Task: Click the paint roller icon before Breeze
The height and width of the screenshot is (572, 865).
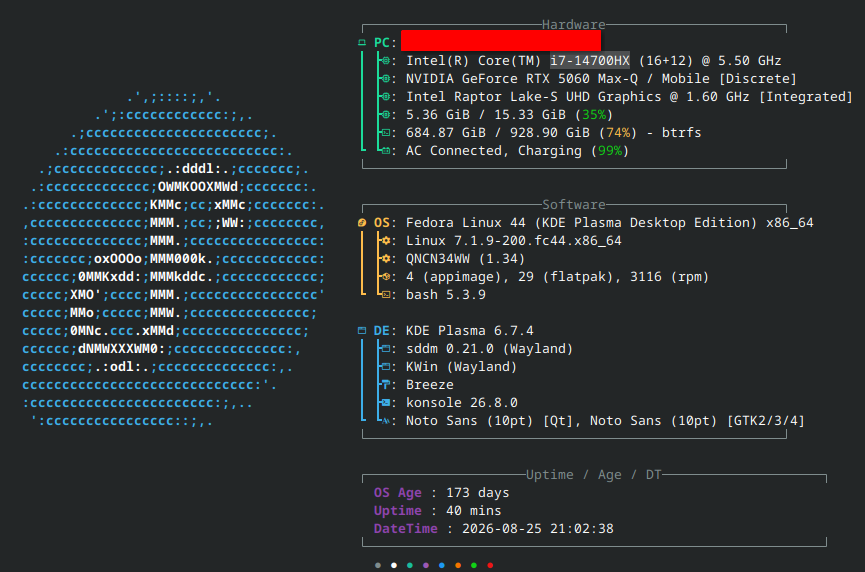Action: click(x=386, y=385)
